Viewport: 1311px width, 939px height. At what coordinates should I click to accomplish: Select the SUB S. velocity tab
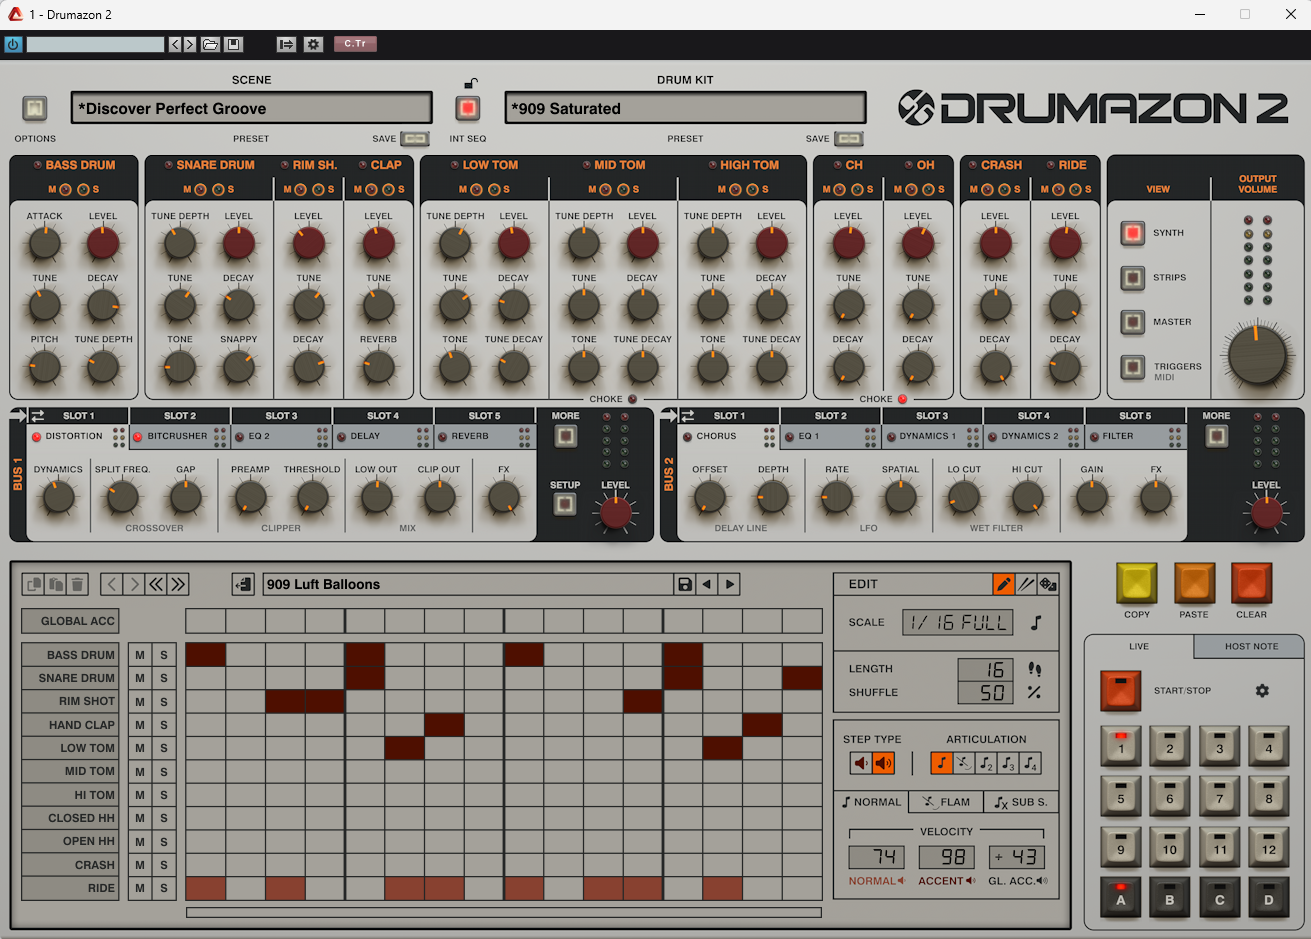pyautogui.click(x=1021, y=802)
